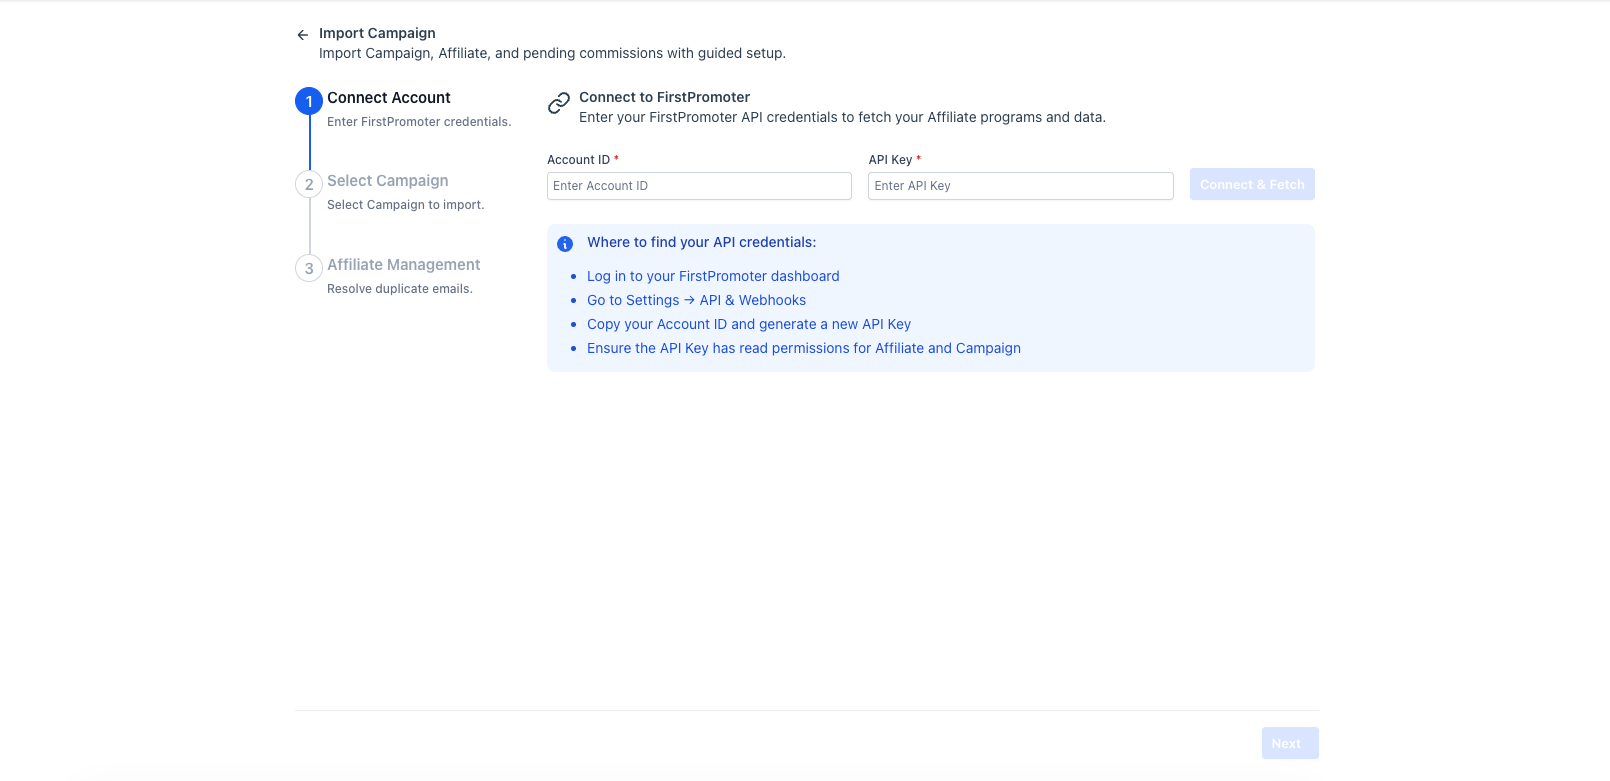This screenshot has height=781, width=1610.
Task: Click the step 2 circle indicator
Action: 309,184
